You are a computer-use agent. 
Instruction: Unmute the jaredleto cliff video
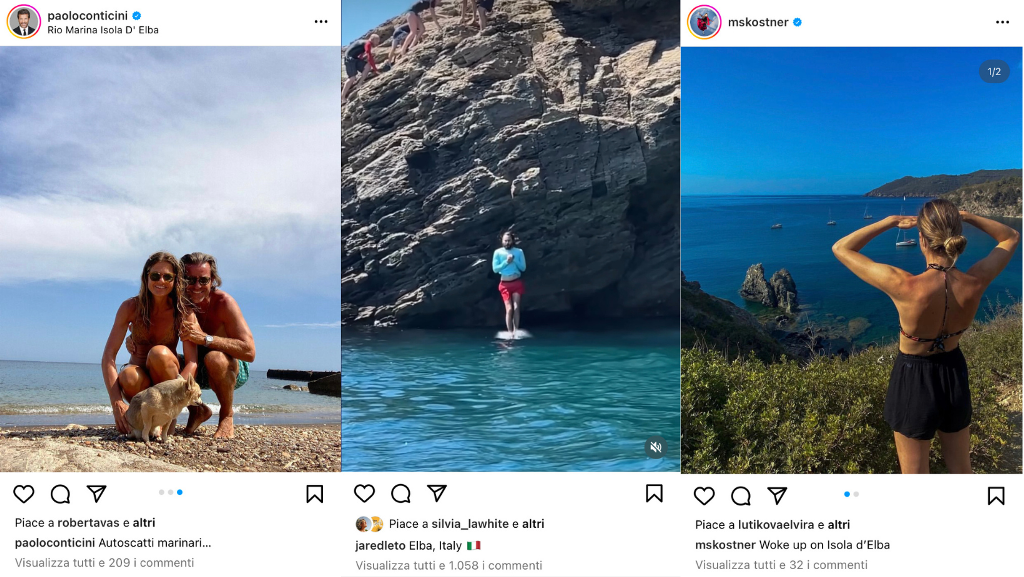click(655, 447)
